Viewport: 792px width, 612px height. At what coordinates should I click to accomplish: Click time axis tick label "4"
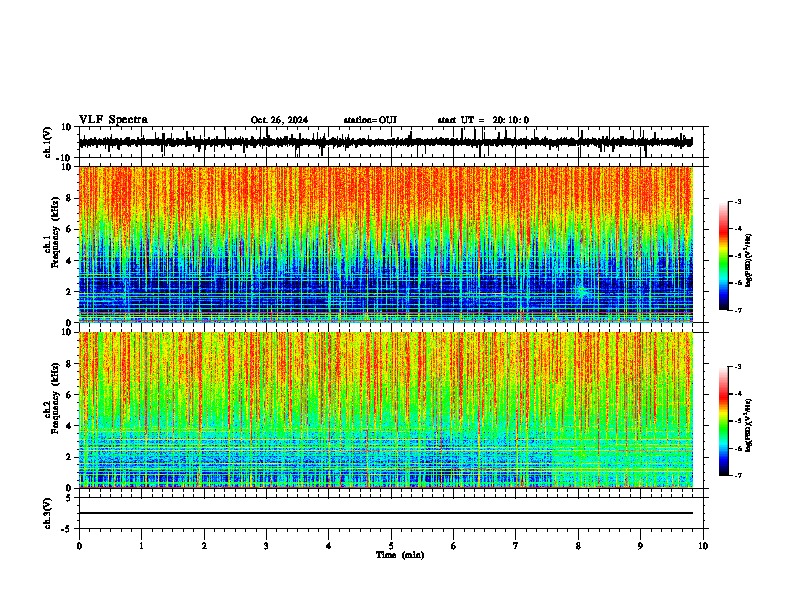329,546
